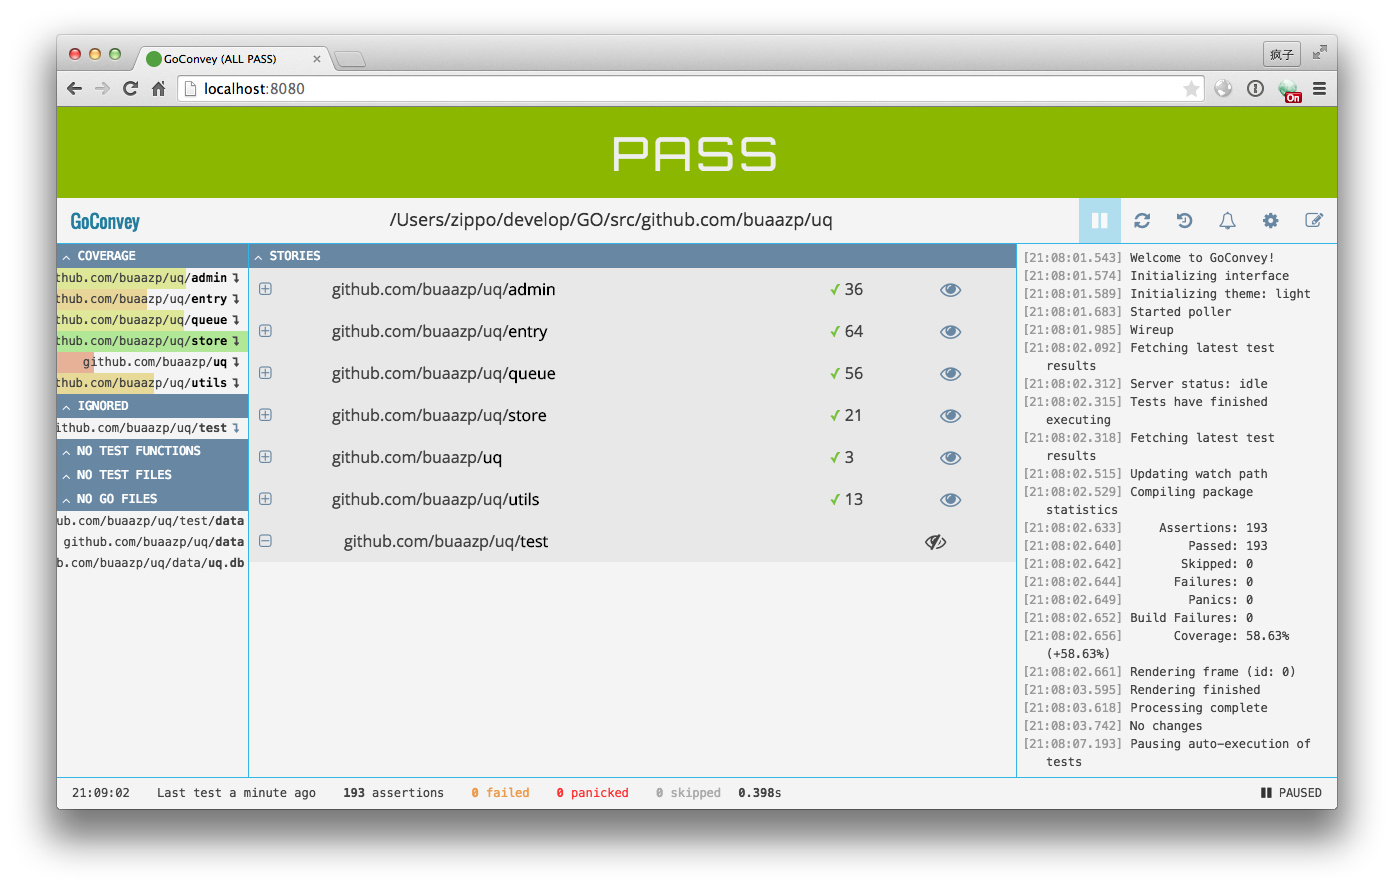This screenshot has width=1394, height=888.
Task: Collapse the NO TEST FILES section
Action: (x=152, y=475)
